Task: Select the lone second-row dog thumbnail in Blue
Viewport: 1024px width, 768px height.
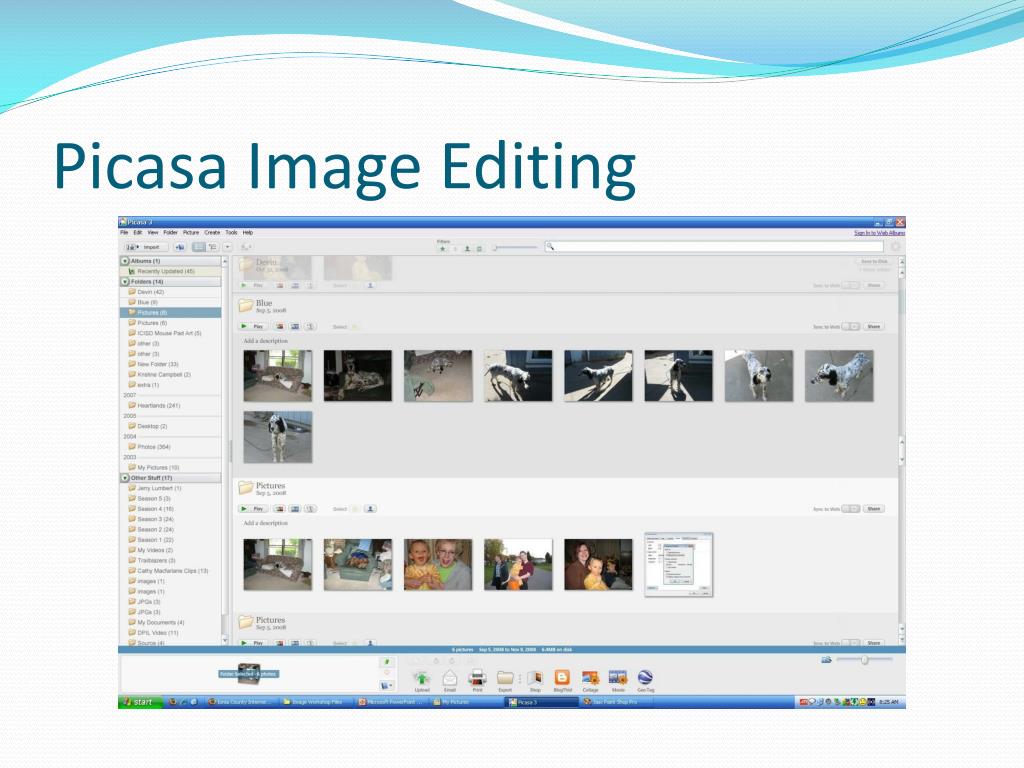Action: [278, 437]
